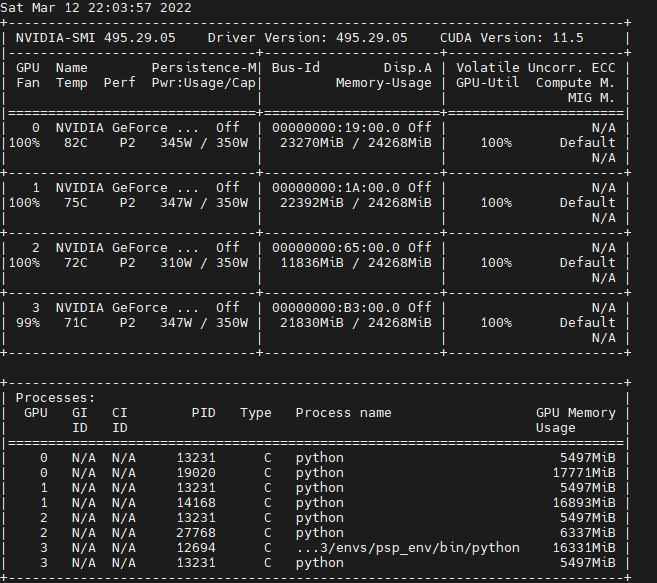Click PID '27768'
This screenshot has height=583, width=657.
point(196,533)
